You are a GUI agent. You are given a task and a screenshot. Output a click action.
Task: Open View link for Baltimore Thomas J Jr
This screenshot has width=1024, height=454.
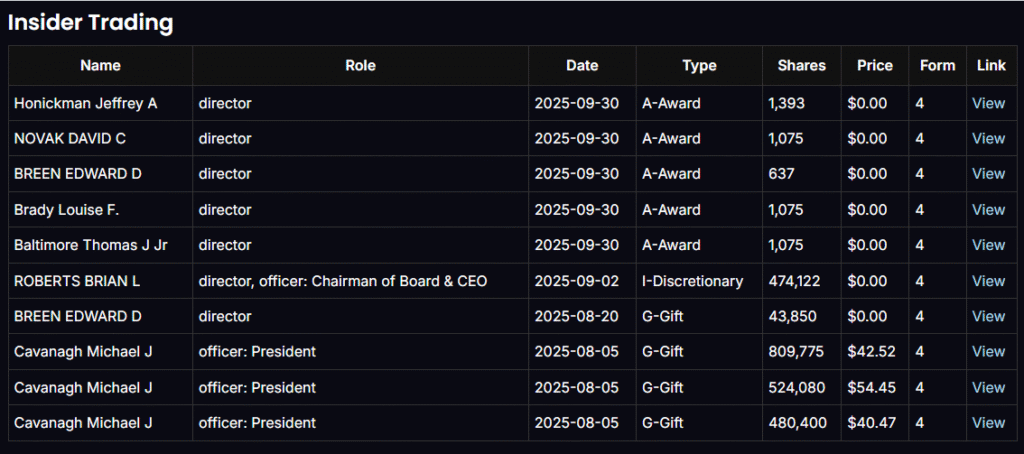(x=988, y=245)
